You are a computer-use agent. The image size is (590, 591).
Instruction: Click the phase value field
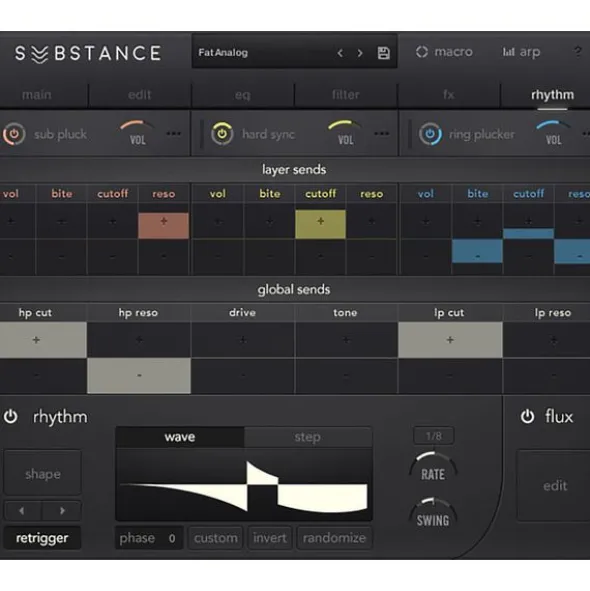click(x=149, y=538)
